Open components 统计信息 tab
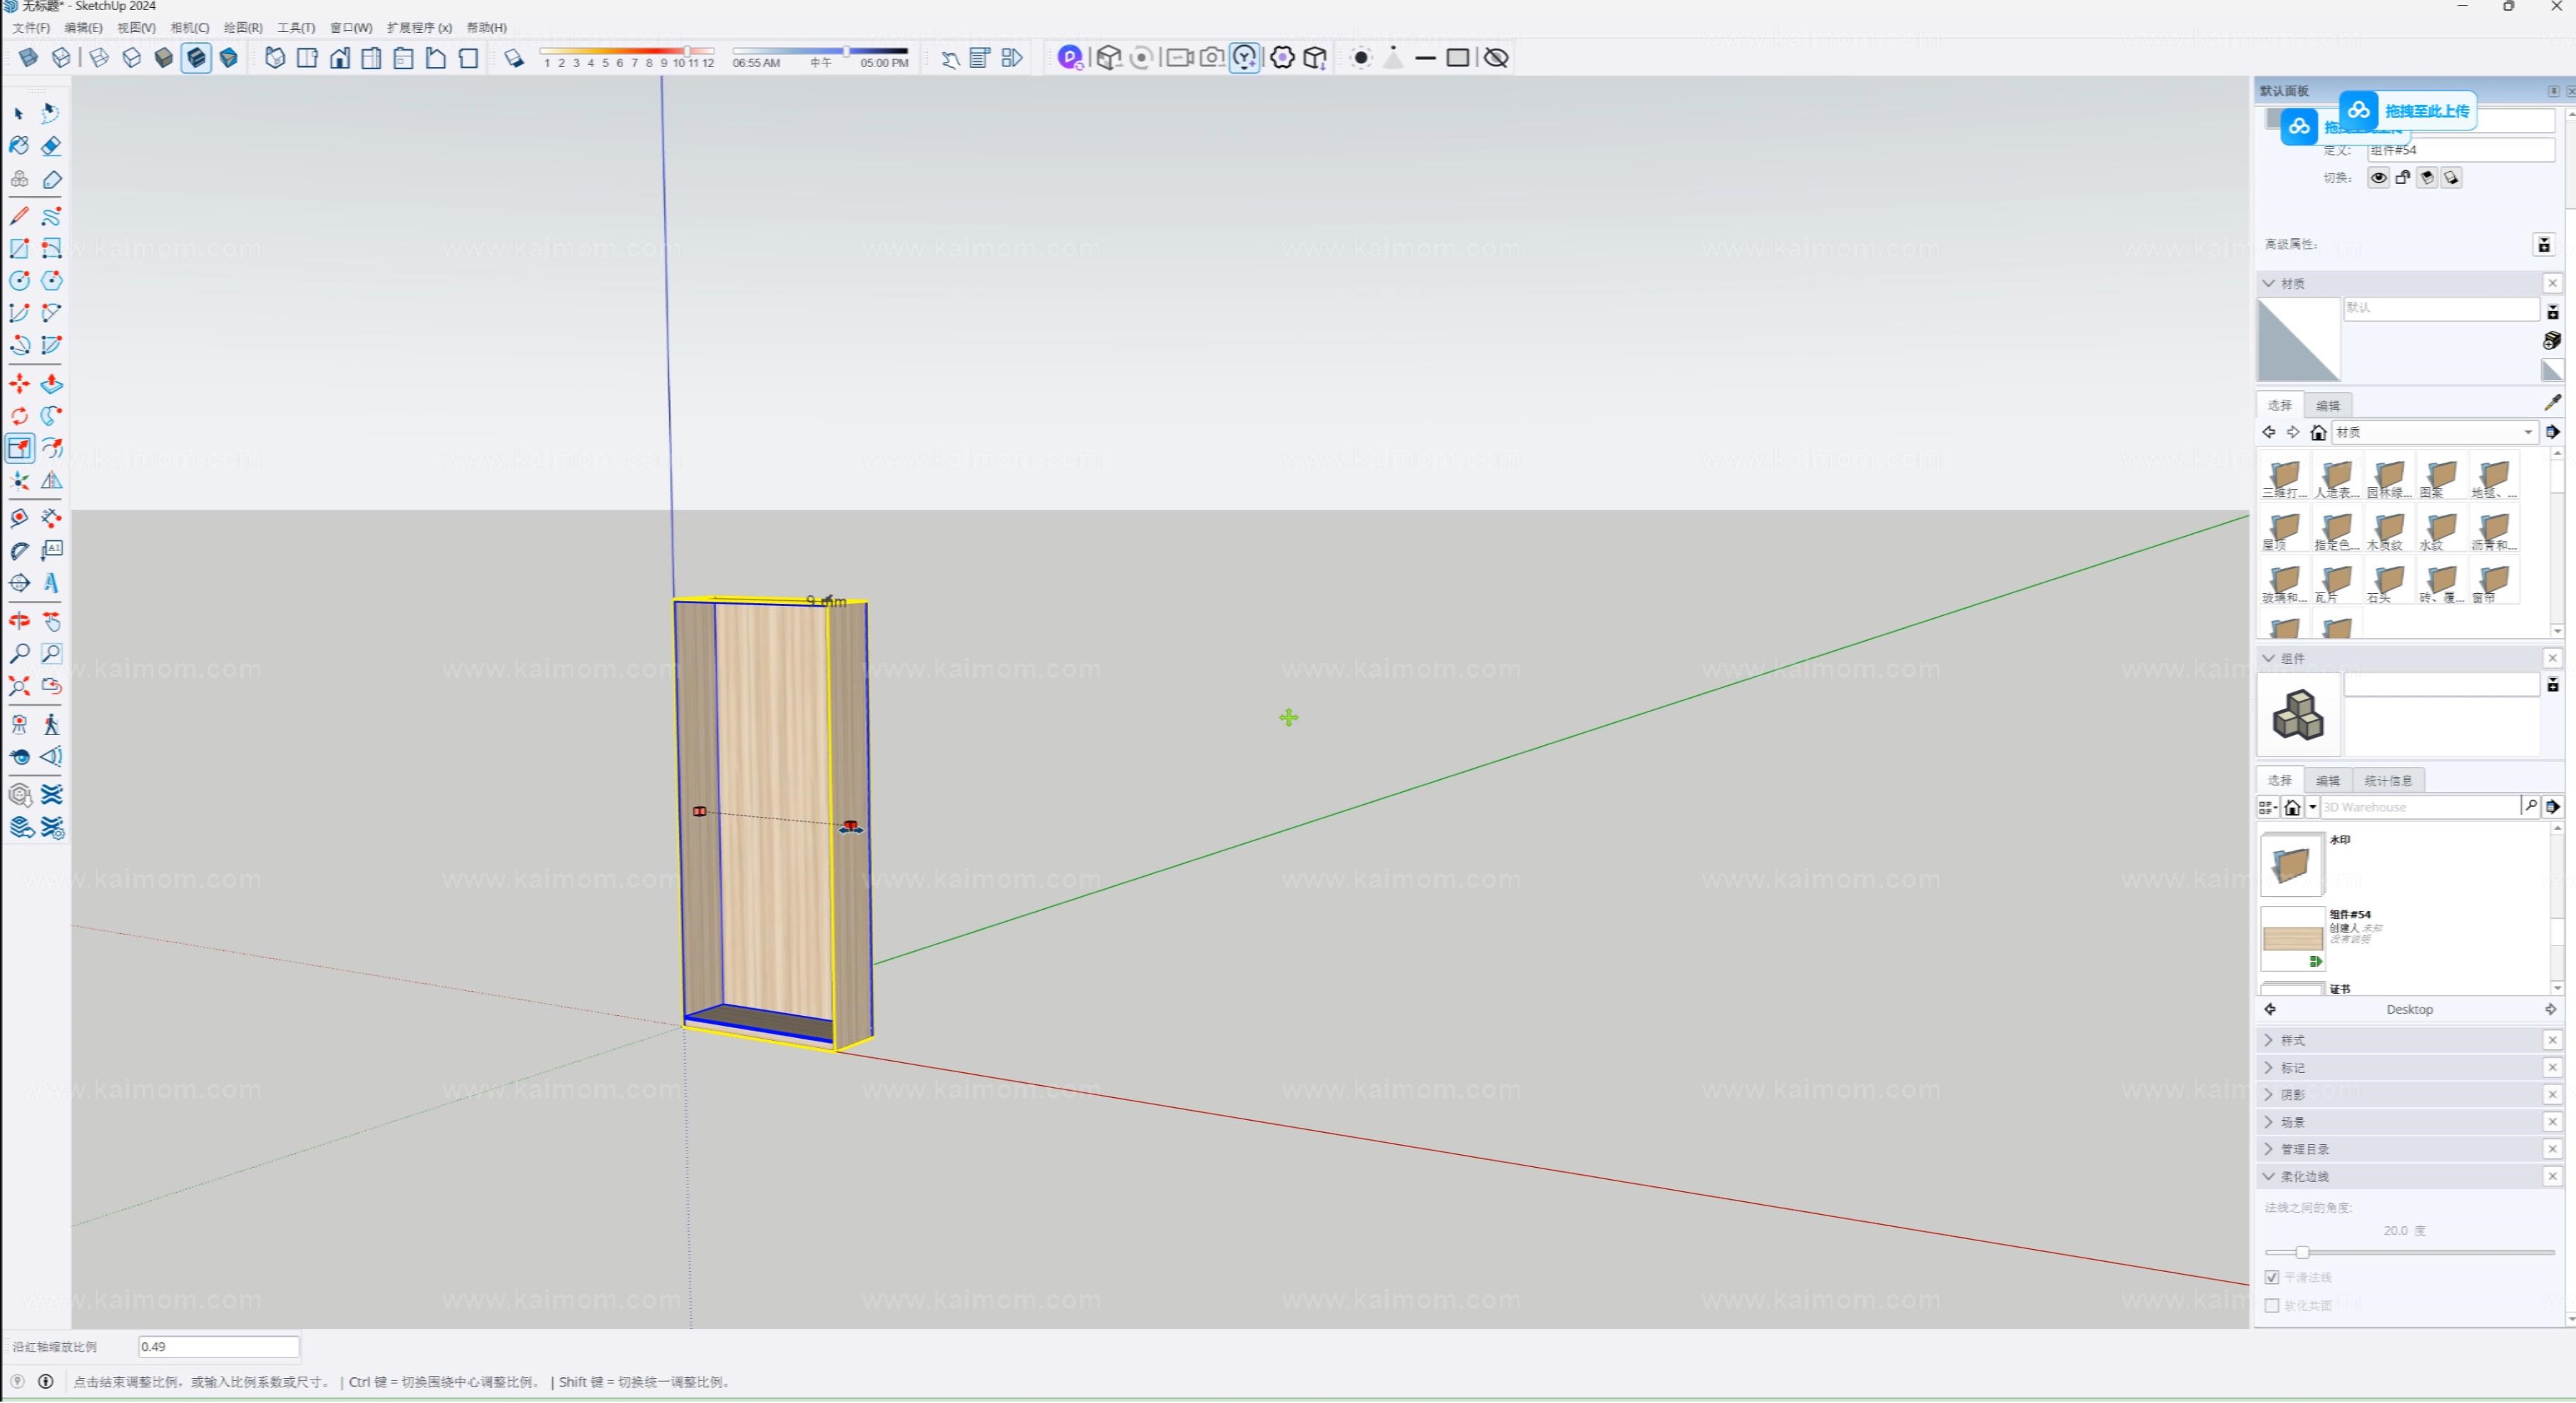The width and height of the screenshot is (2576, 1403). coord(2388,781)
